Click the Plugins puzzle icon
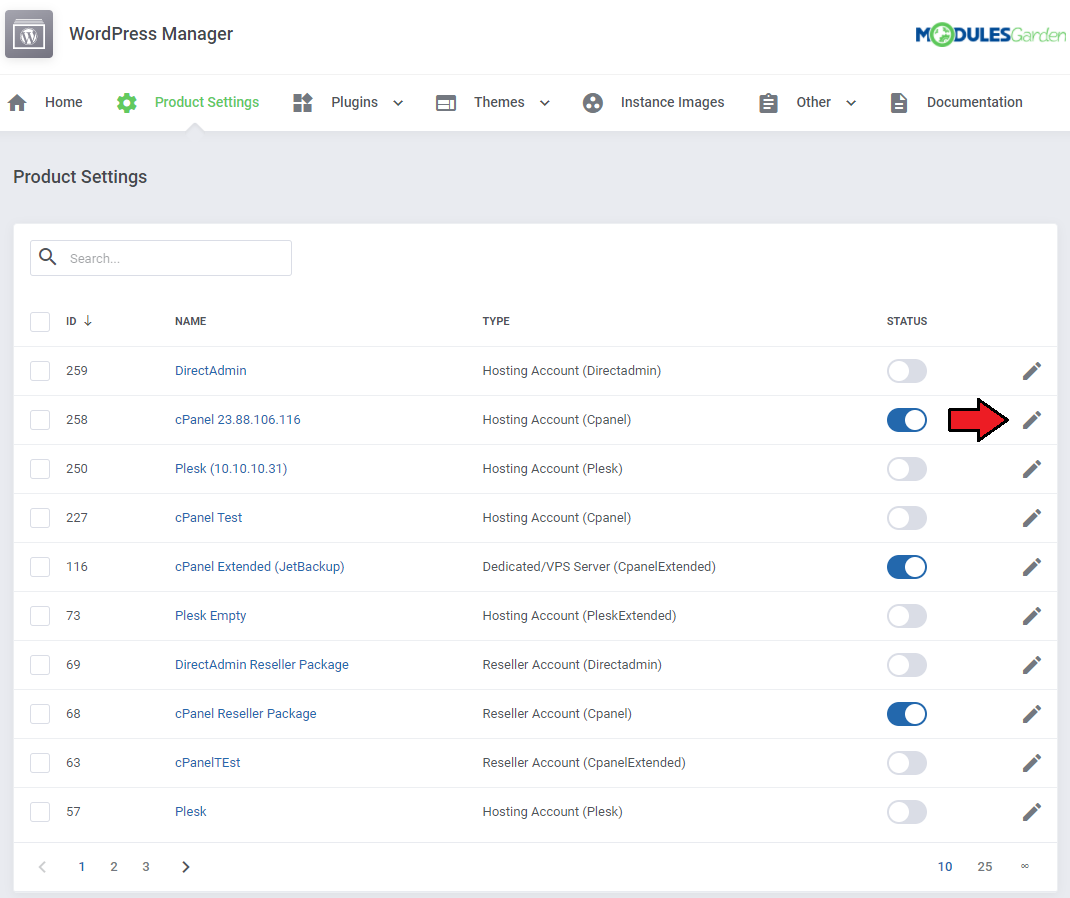This screenshot has height=898, width=1070. [302, 102]
